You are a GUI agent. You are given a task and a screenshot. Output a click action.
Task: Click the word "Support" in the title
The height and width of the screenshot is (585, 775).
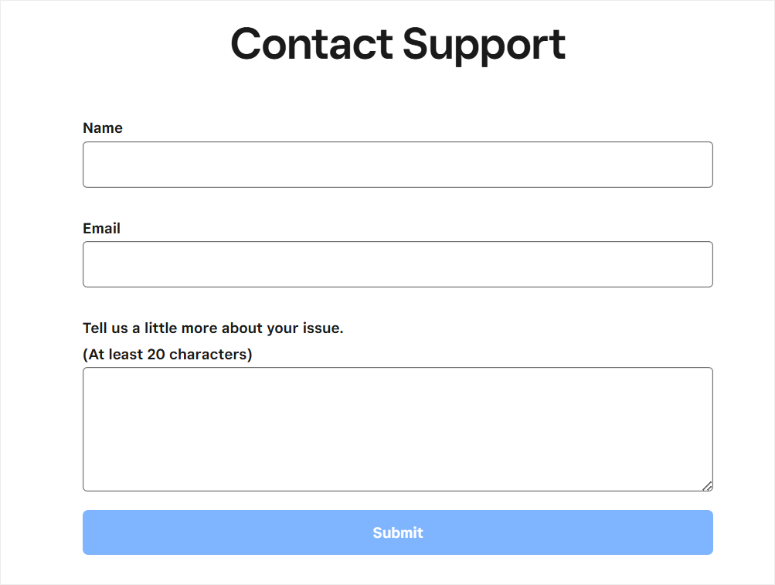click(484, 44)
